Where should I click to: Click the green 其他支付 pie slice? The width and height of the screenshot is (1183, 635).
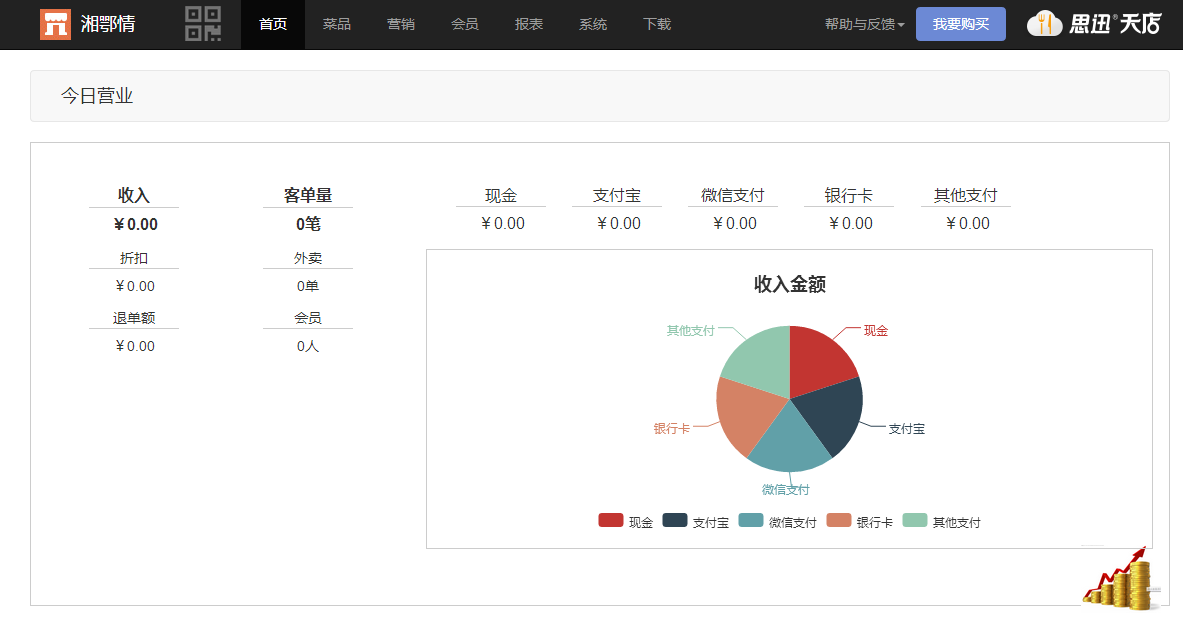coord(760,362)
